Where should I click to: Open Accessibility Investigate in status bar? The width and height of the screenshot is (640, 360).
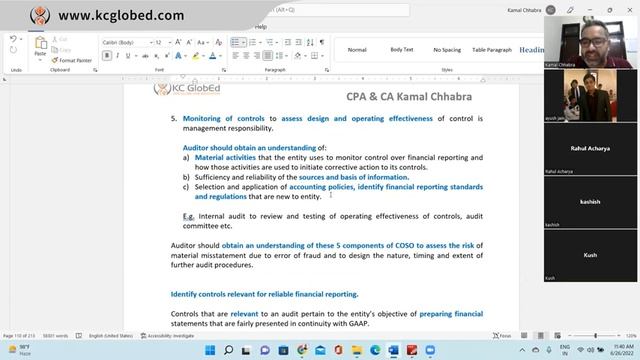pos(167,336)
